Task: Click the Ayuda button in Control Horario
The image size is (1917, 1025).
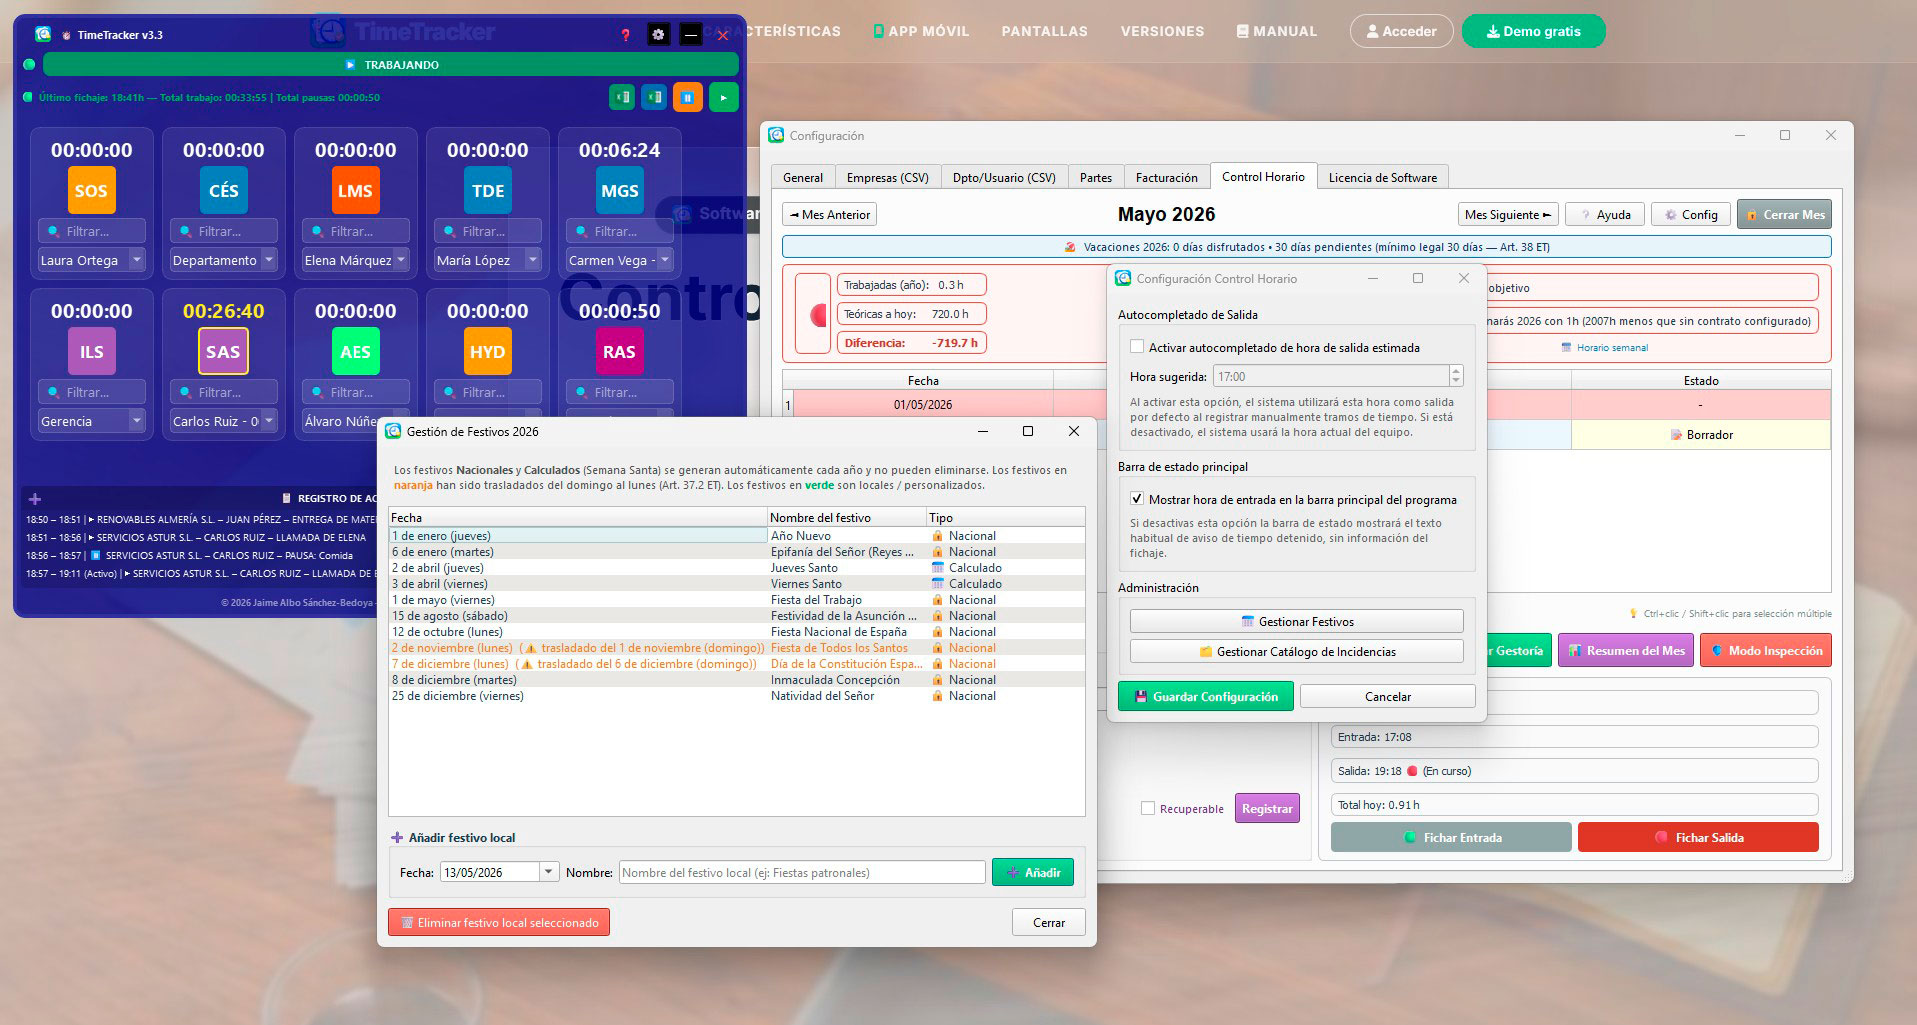Action: click(x=1605, y=214)
